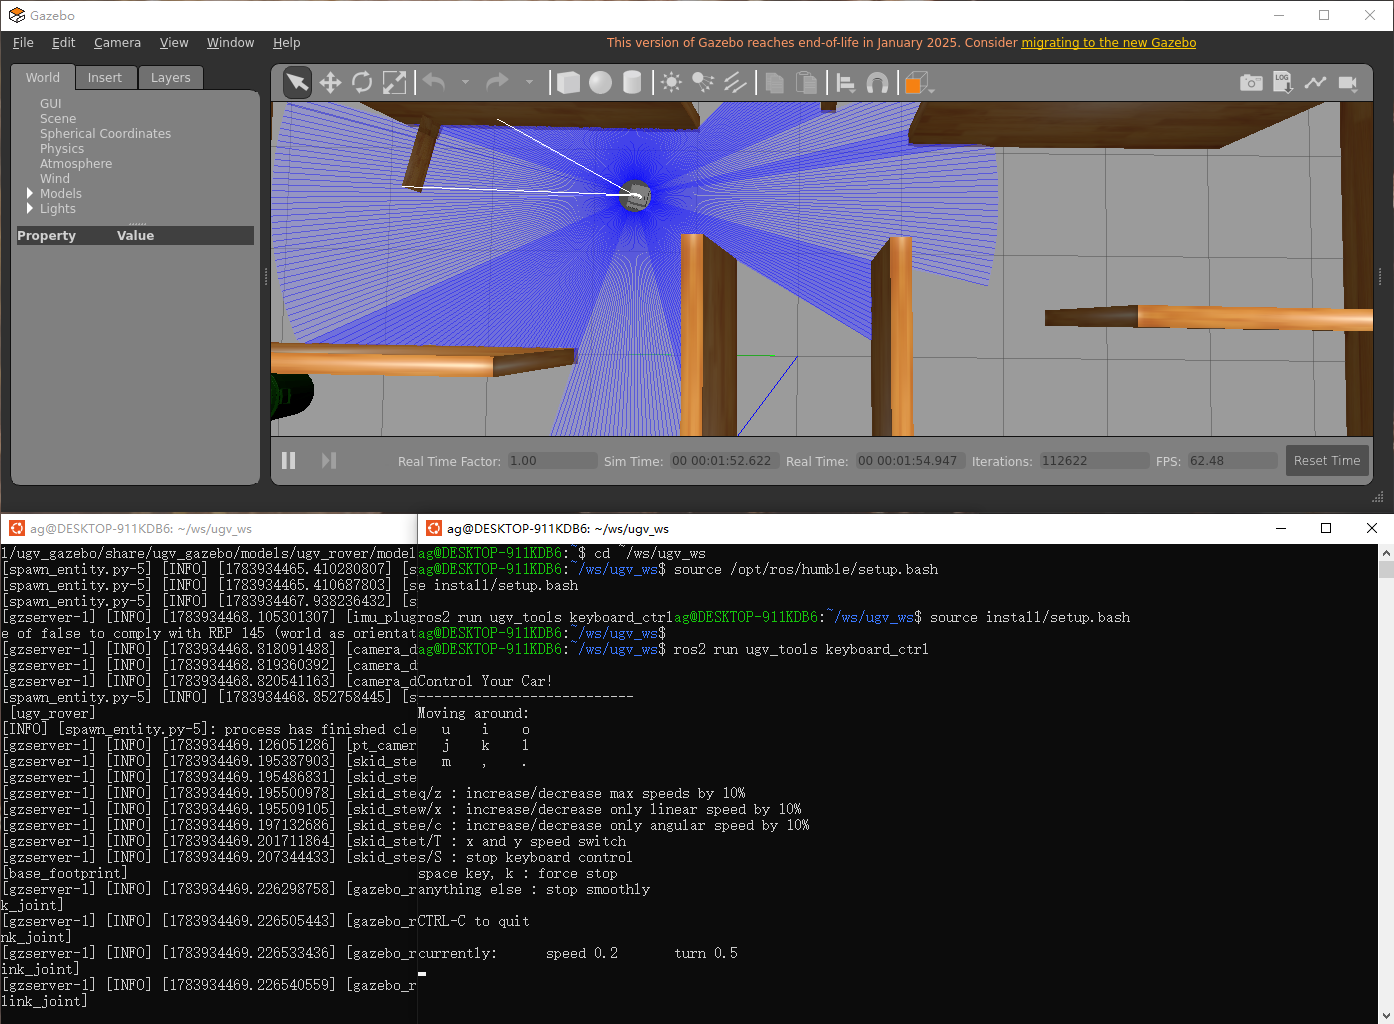Select the arrow selection mode tool
This screenshot has height=1024, width=1394.
[298, 83]
